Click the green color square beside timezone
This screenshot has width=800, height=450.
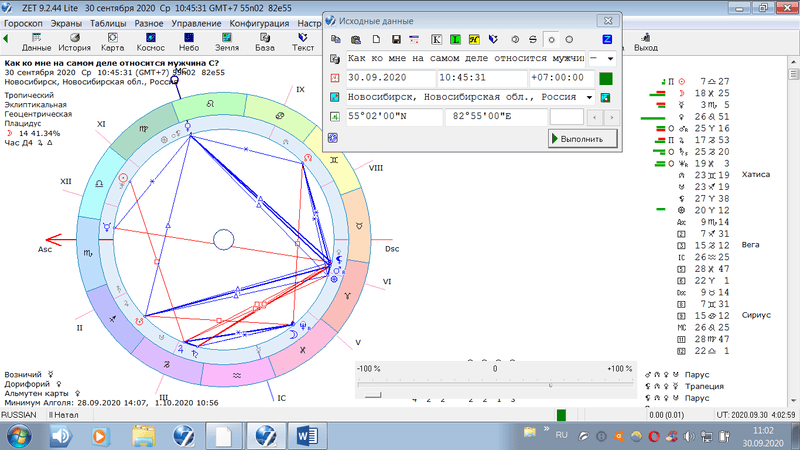pos(605,78)
